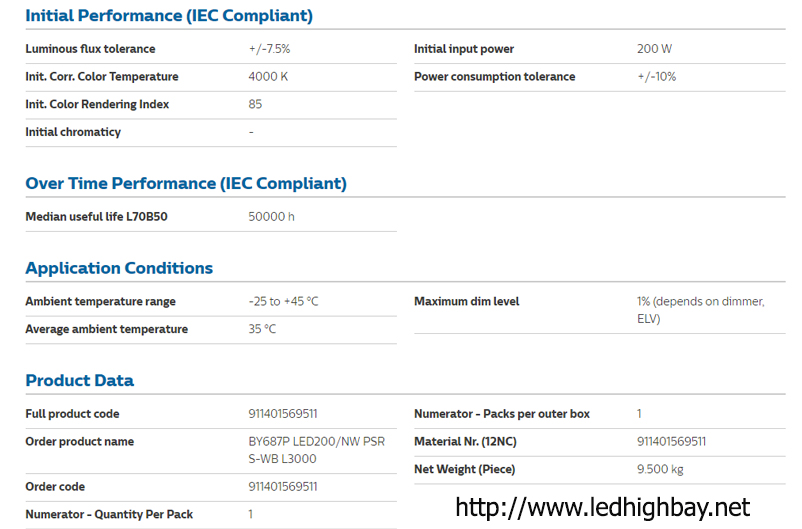
Task: Select the Init. Color Rendering Index label
Action: tap(97, 104)
